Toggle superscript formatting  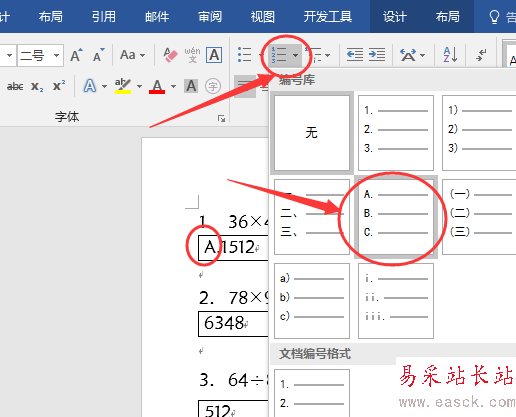(x=59, y=86)
